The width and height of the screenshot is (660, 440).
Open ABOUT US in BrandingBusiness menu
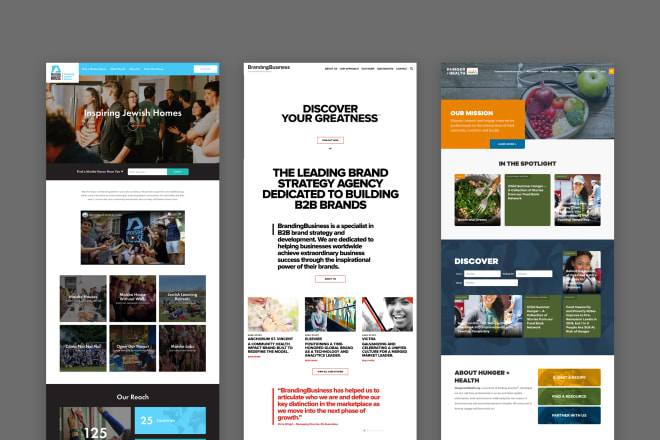click(x=331, y=69)
